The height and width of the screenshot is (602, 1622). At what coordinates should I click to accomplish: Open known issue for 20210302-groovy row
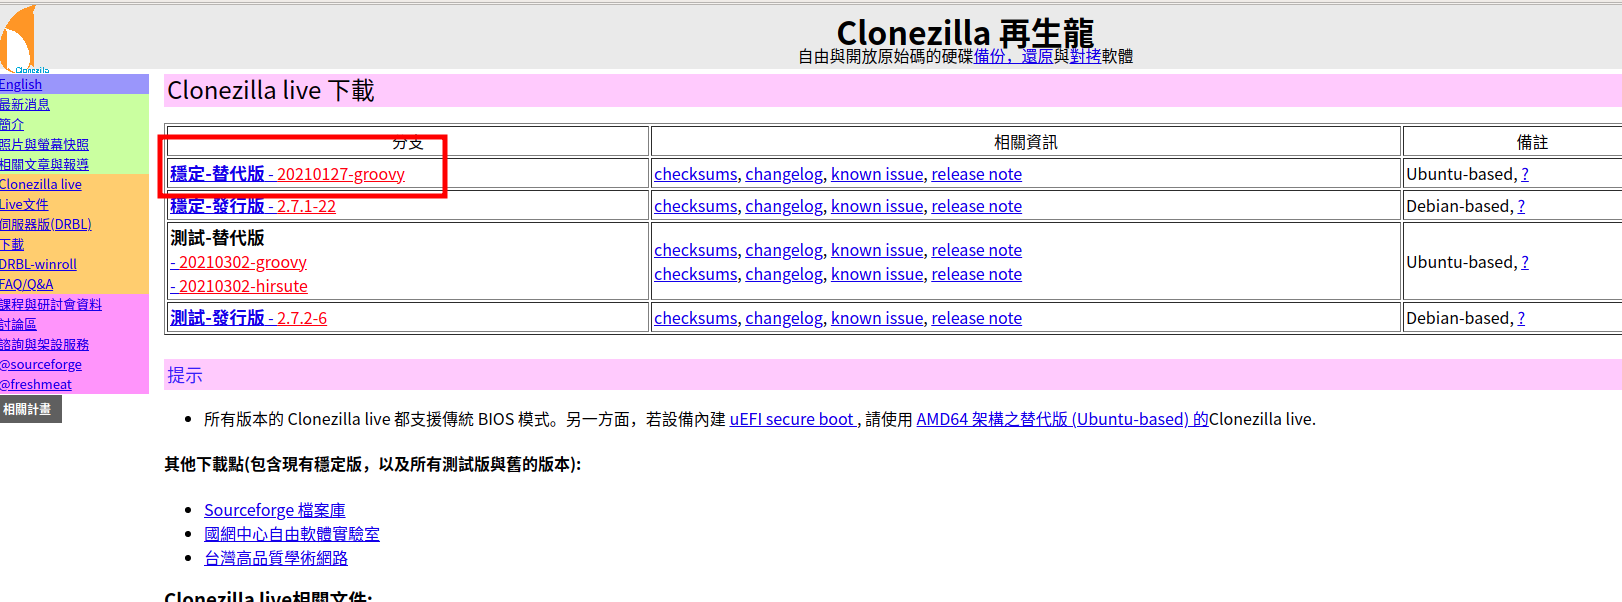[877, 250]
